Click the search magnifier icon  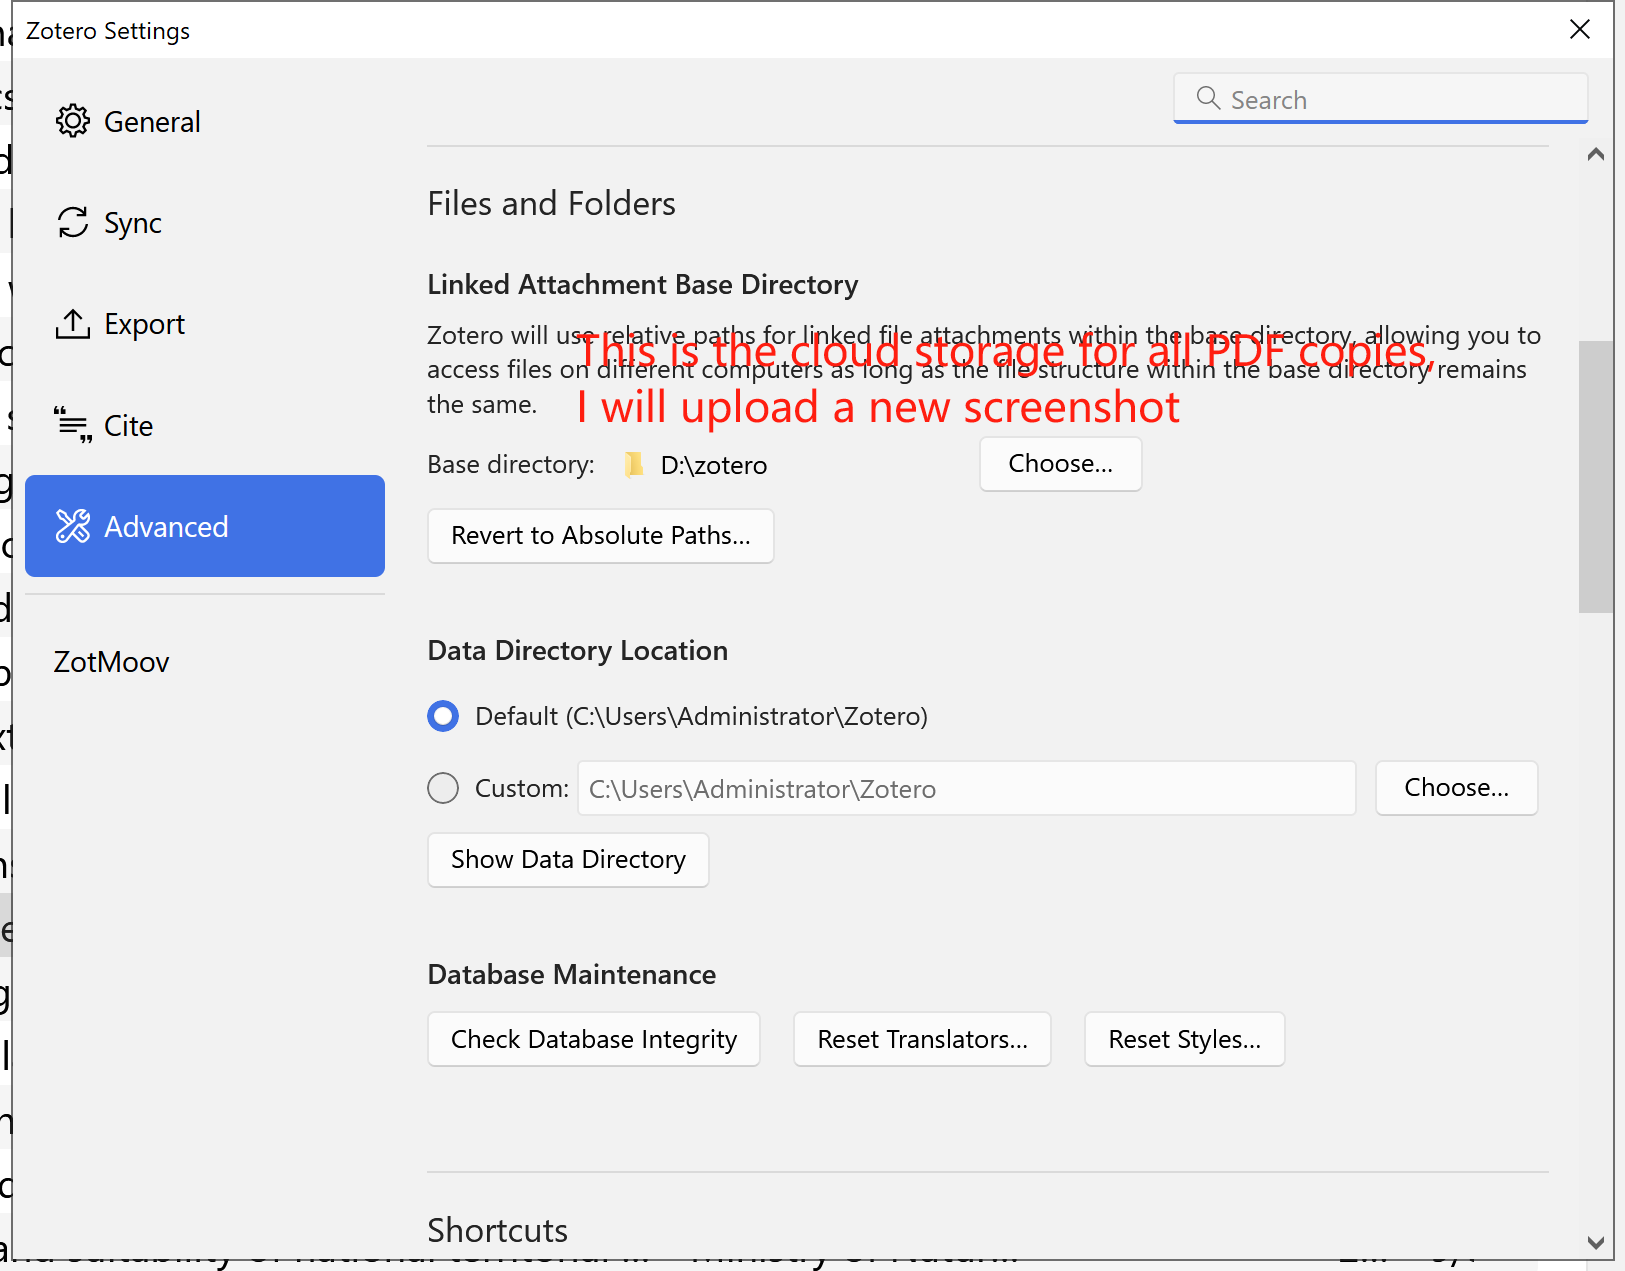coord(1208,98)
